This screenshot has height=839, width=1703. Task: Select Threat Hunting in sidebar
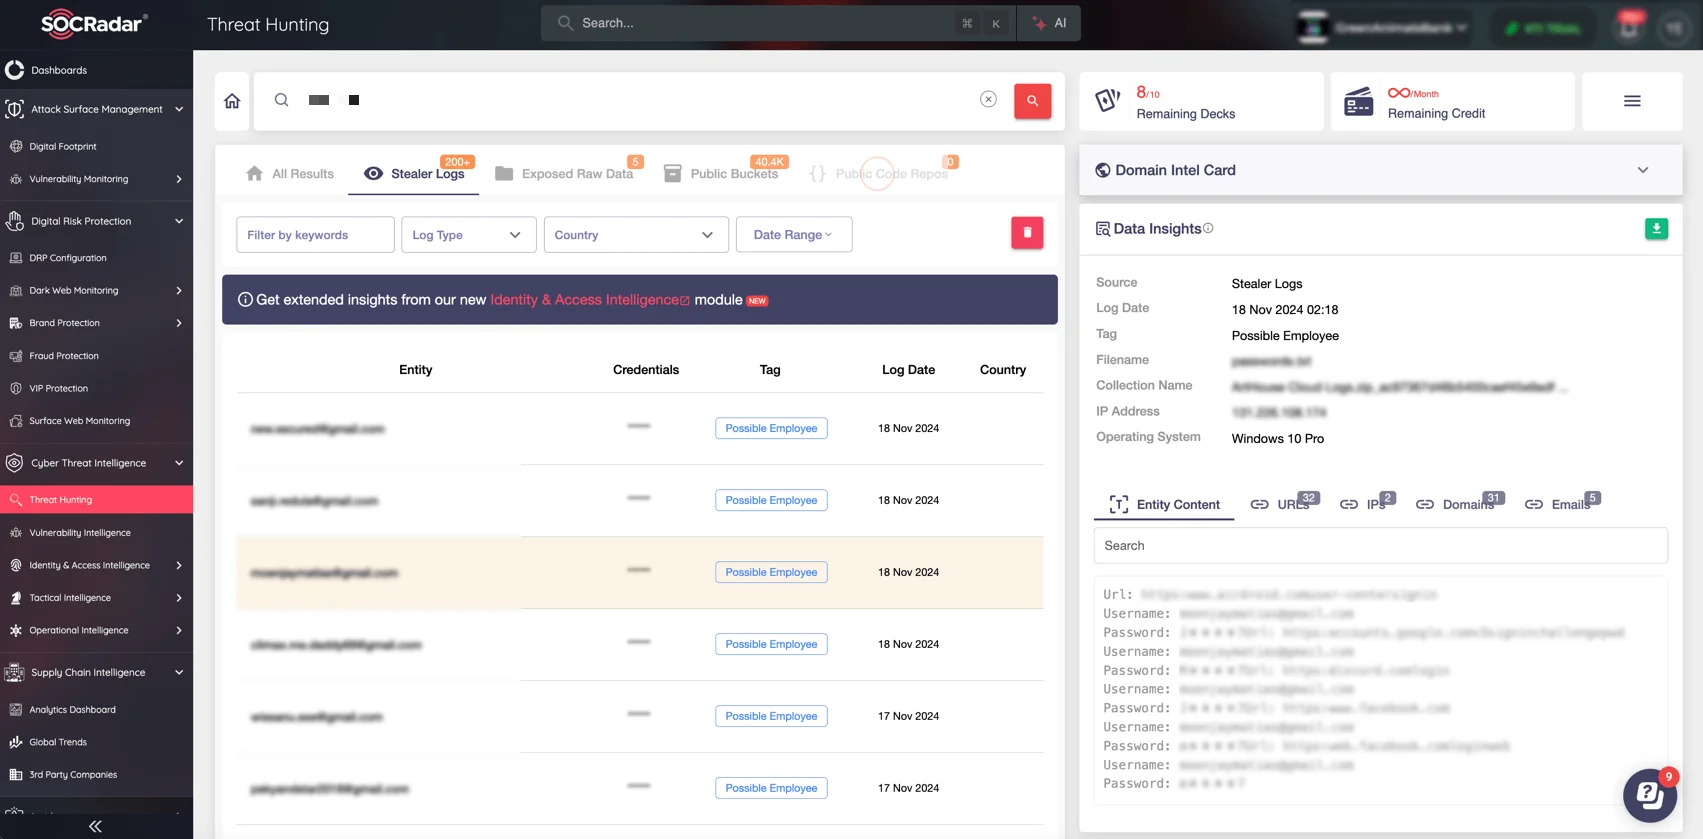pyautogui.click(x=96, y=500)
